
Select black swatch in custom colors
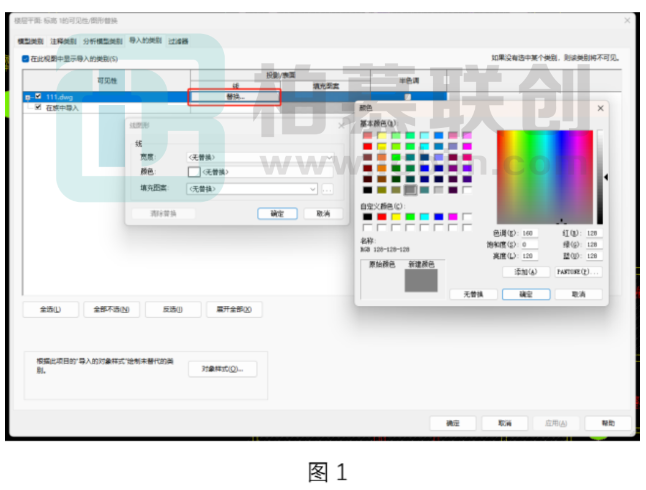[367, 217]
